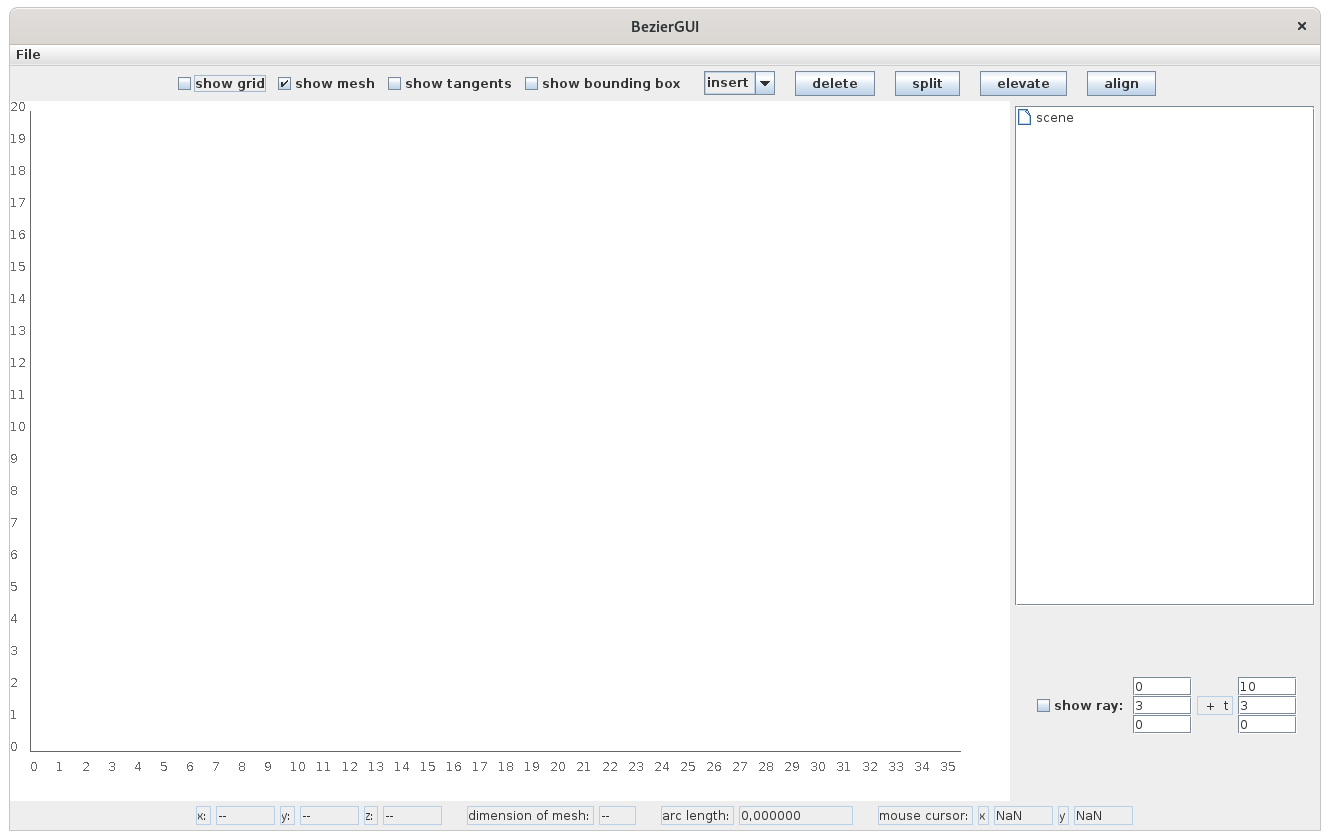Uncheck the show mesh checkbox
Image resolution: width=1330 pixels, height=840 pixels.
click(285, 84)
